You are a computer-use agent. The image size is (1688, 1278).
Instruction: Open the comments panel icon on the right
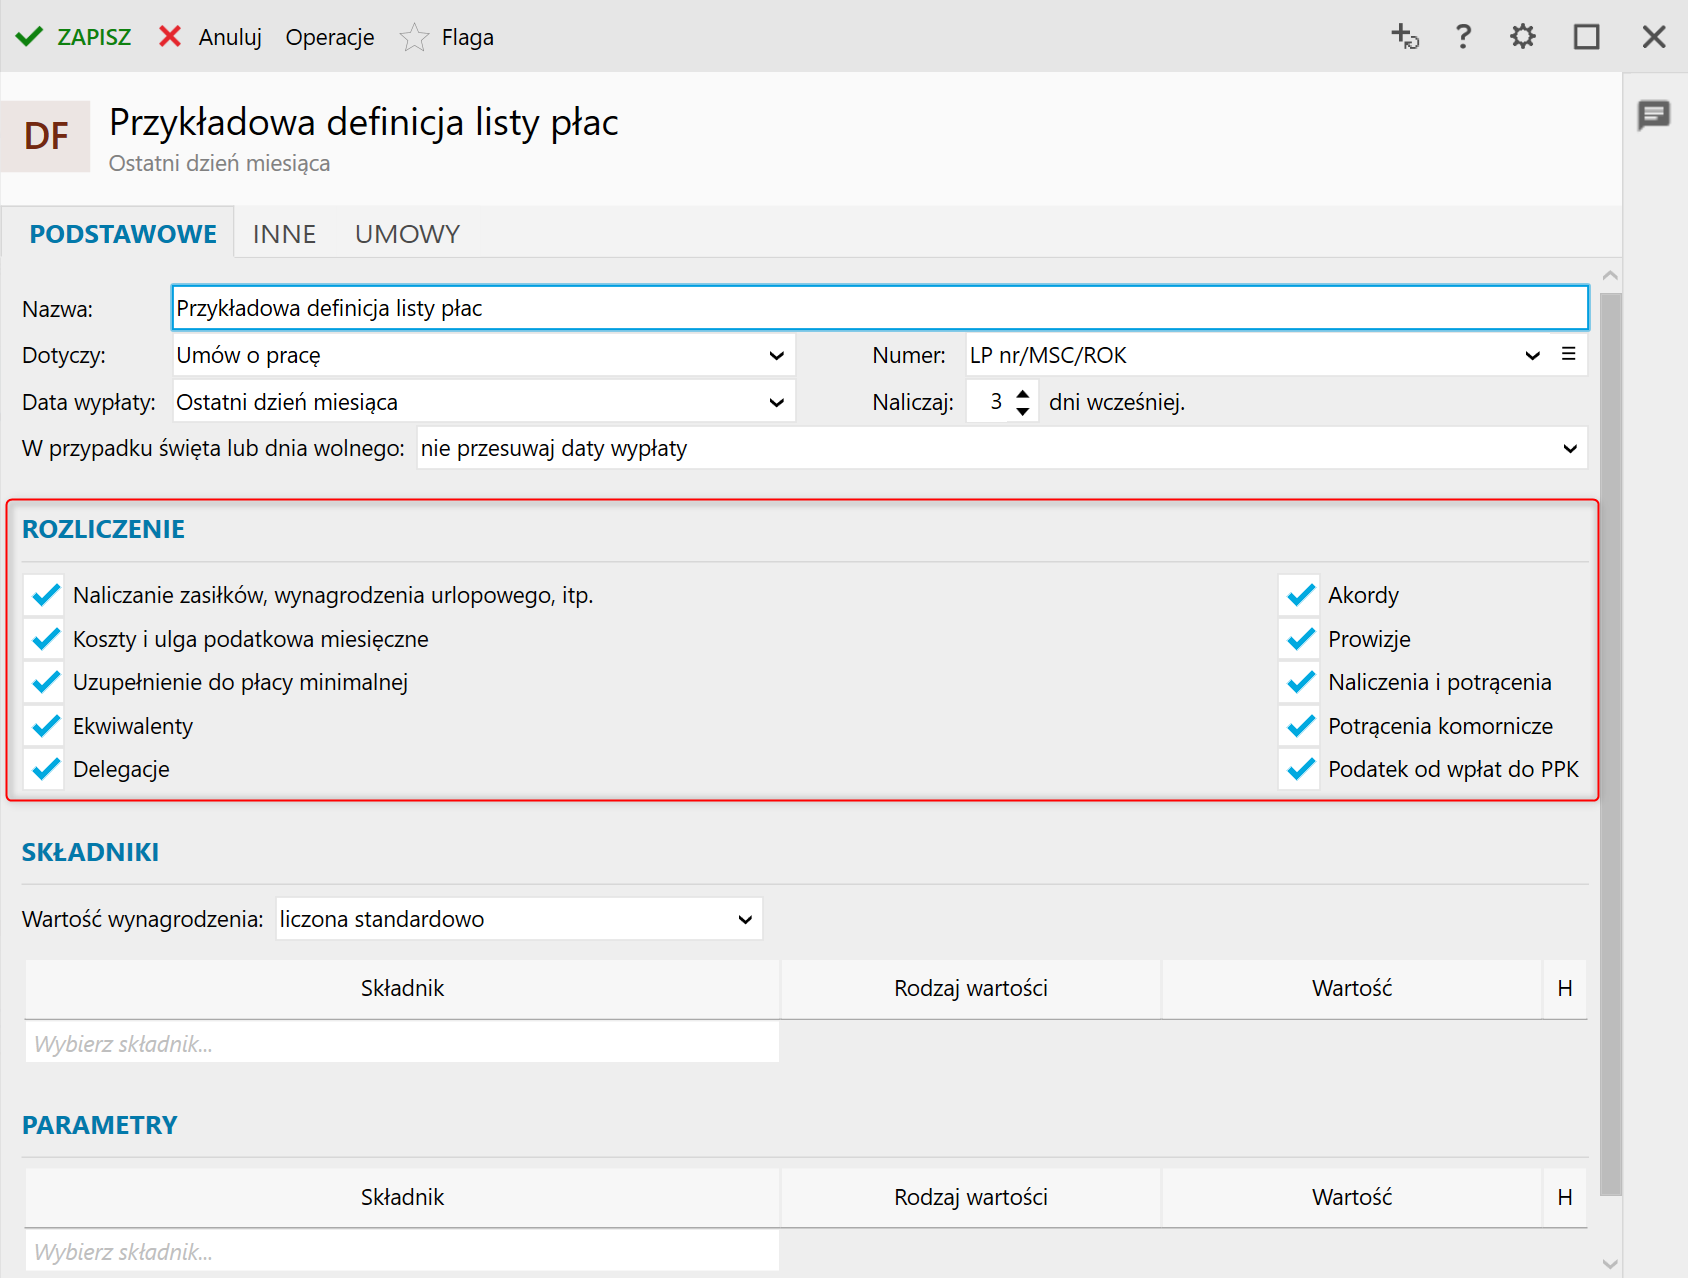tap(1654, 115)
